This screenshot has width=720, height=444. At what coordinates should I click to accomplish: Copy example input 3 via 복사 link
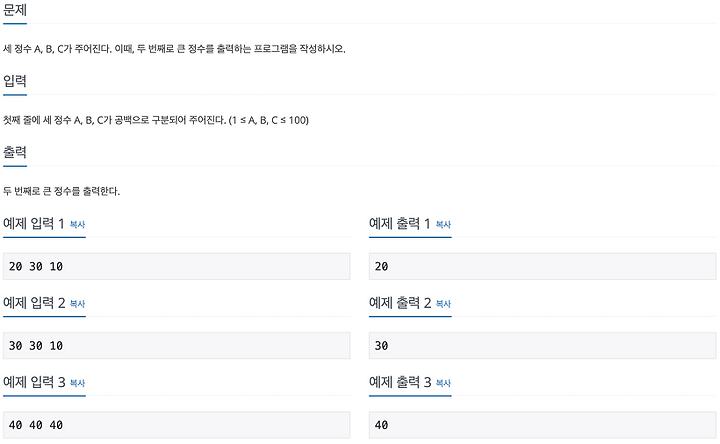(77, 383)
